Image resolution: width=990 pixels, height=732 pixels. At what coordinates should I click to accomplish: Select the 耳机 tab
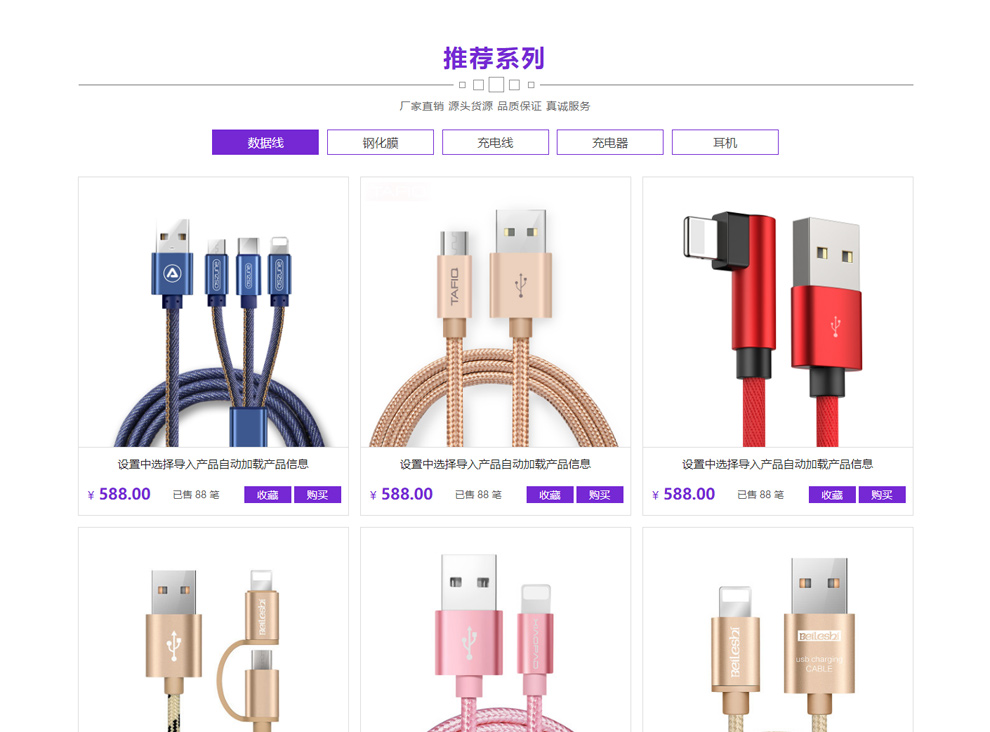tap(725, 142)
